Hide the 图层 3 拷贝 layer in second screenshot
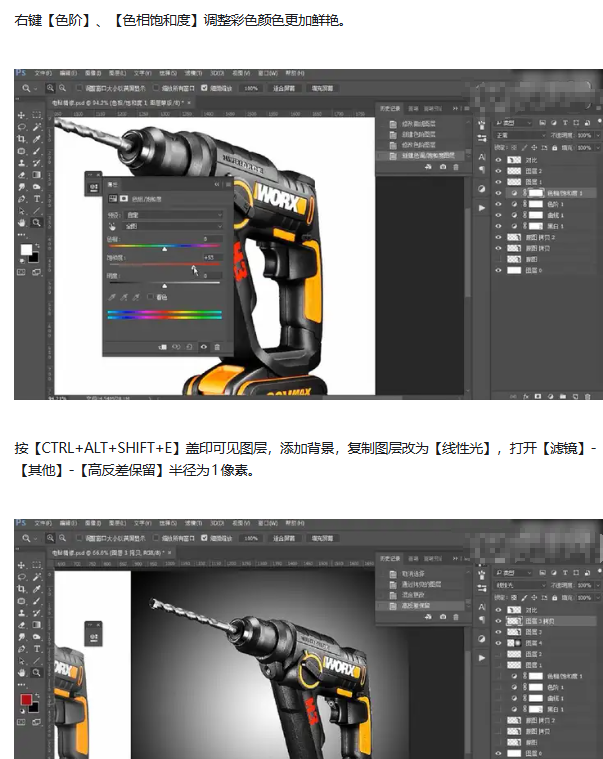603x759 pixels. 498,621
